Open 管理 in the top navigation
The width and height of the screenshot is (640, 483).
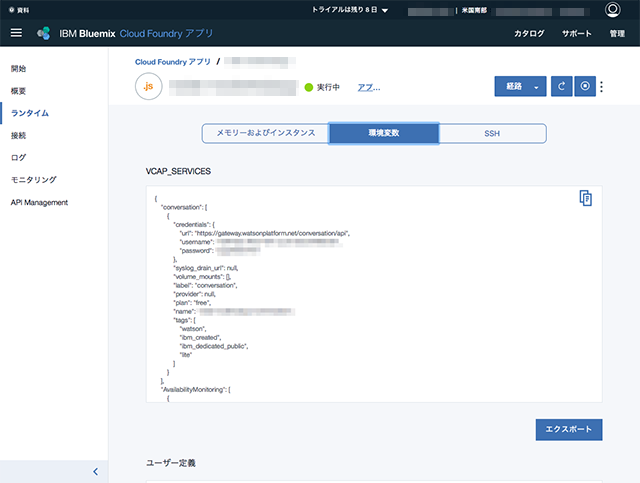pyautogui.click(x=617, y=33)
